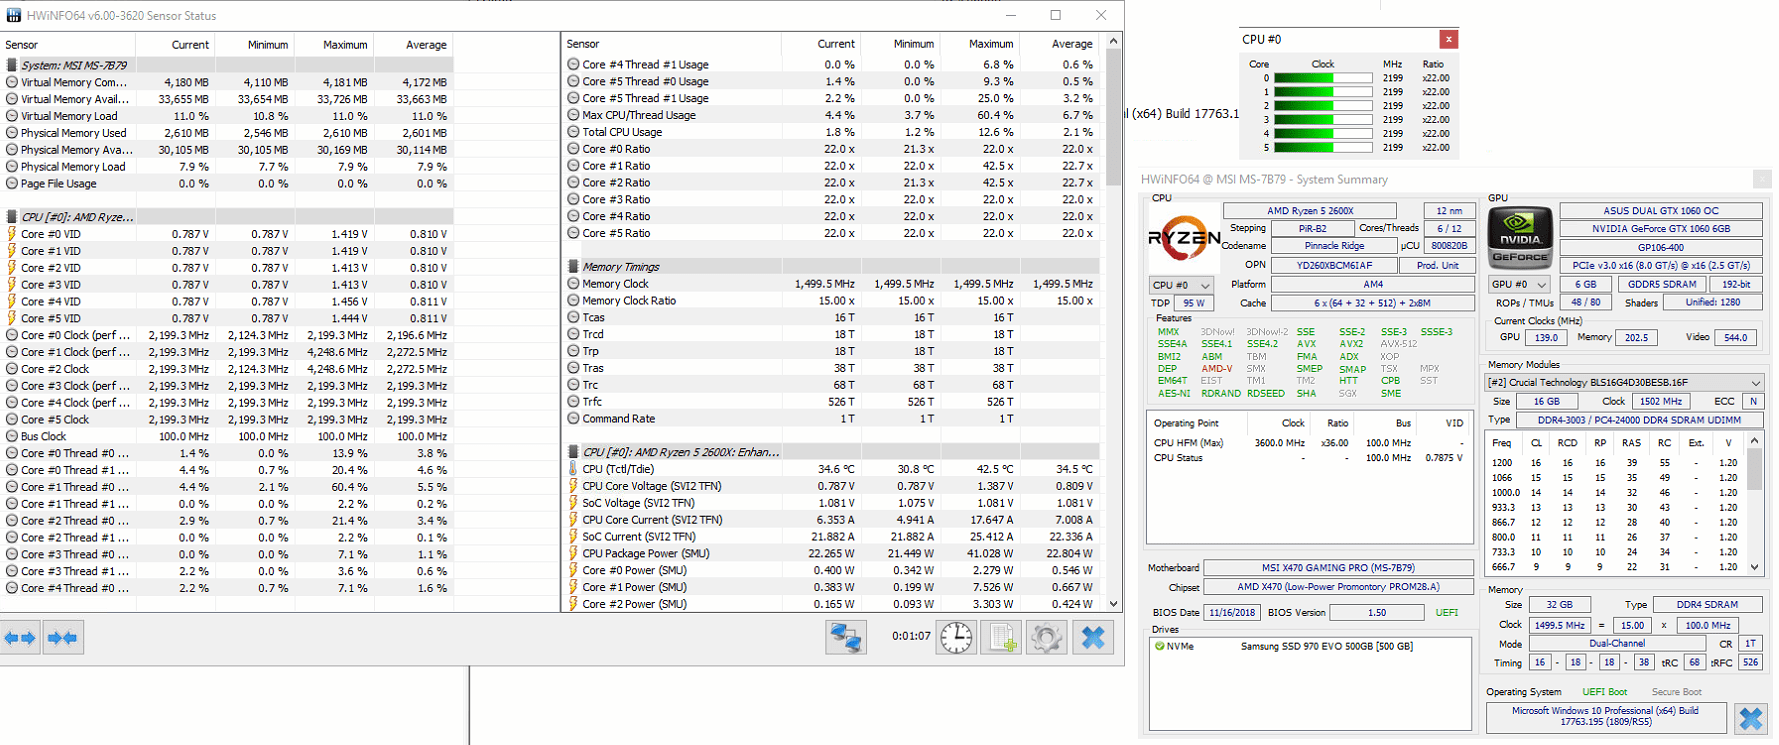Image resolution: width=1779 pixels, height=745 pixels.
Task: Select the SoC Current (SVI2 TFN) row
Action: pyautogui.click(x=832, y=537)
